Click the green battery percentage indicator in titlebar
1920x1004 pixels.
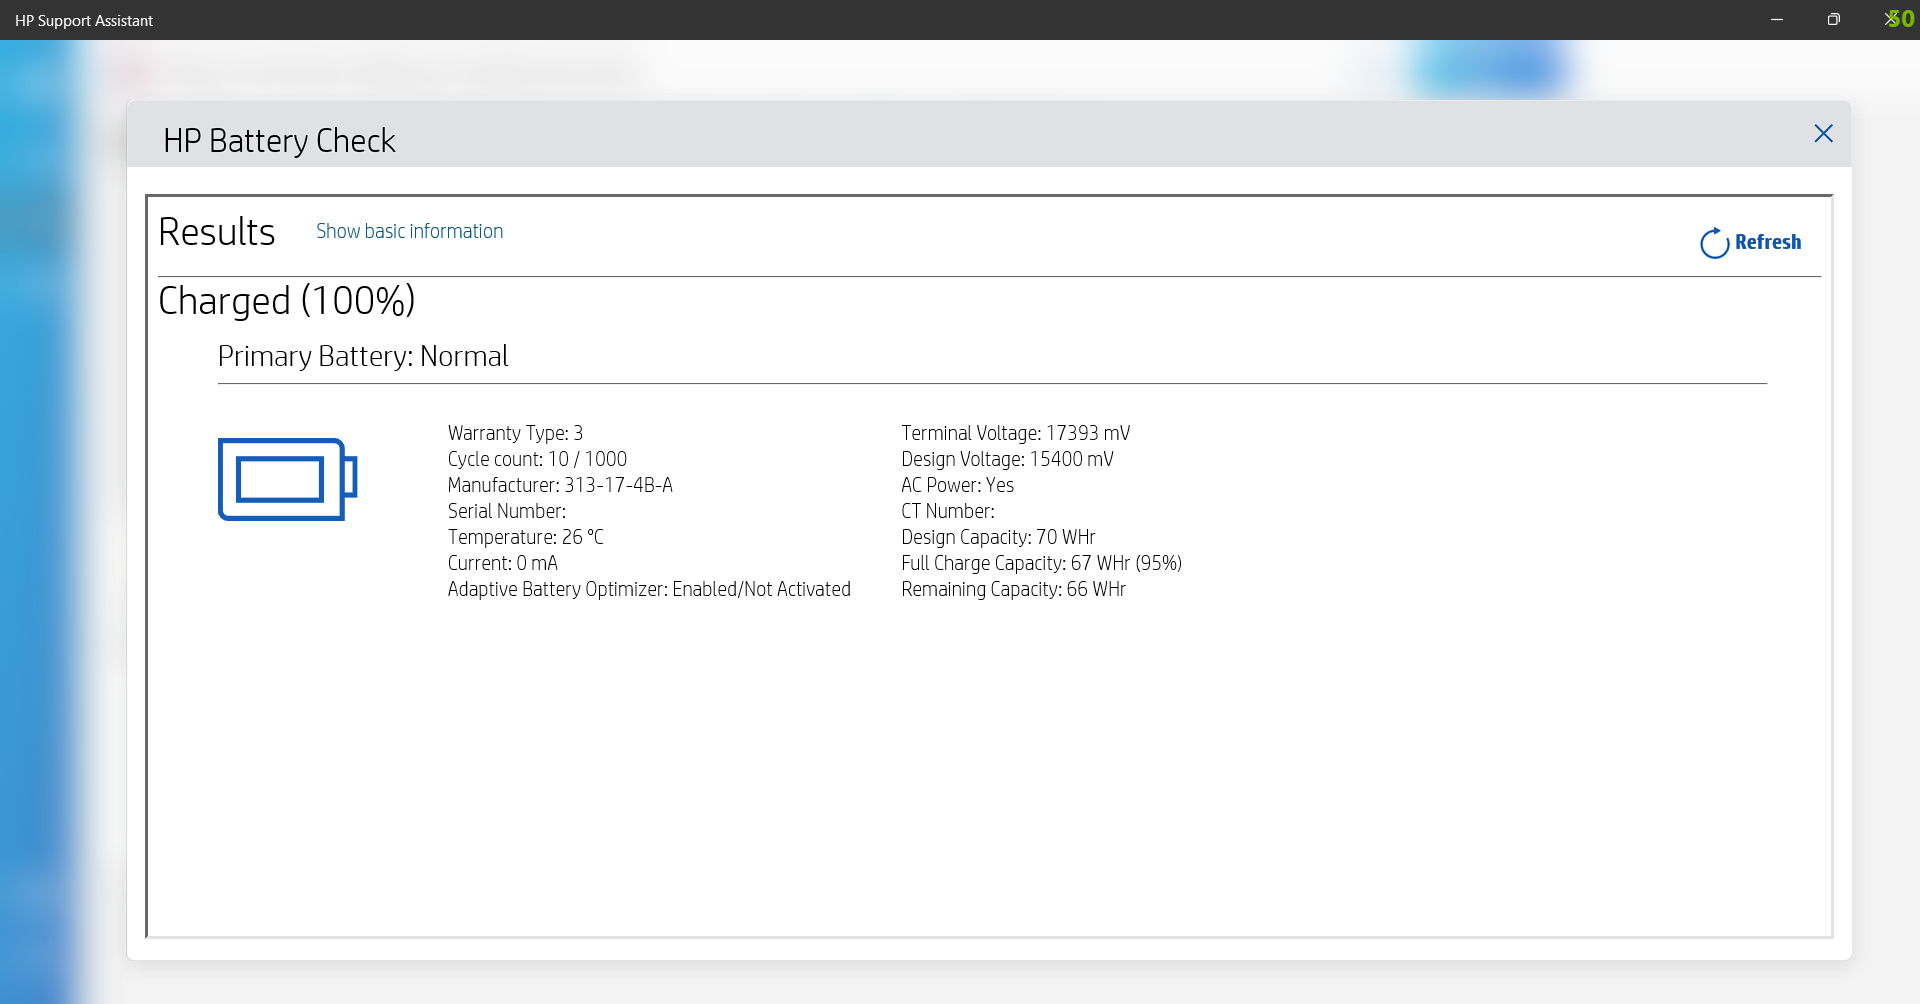[1896, 19]
